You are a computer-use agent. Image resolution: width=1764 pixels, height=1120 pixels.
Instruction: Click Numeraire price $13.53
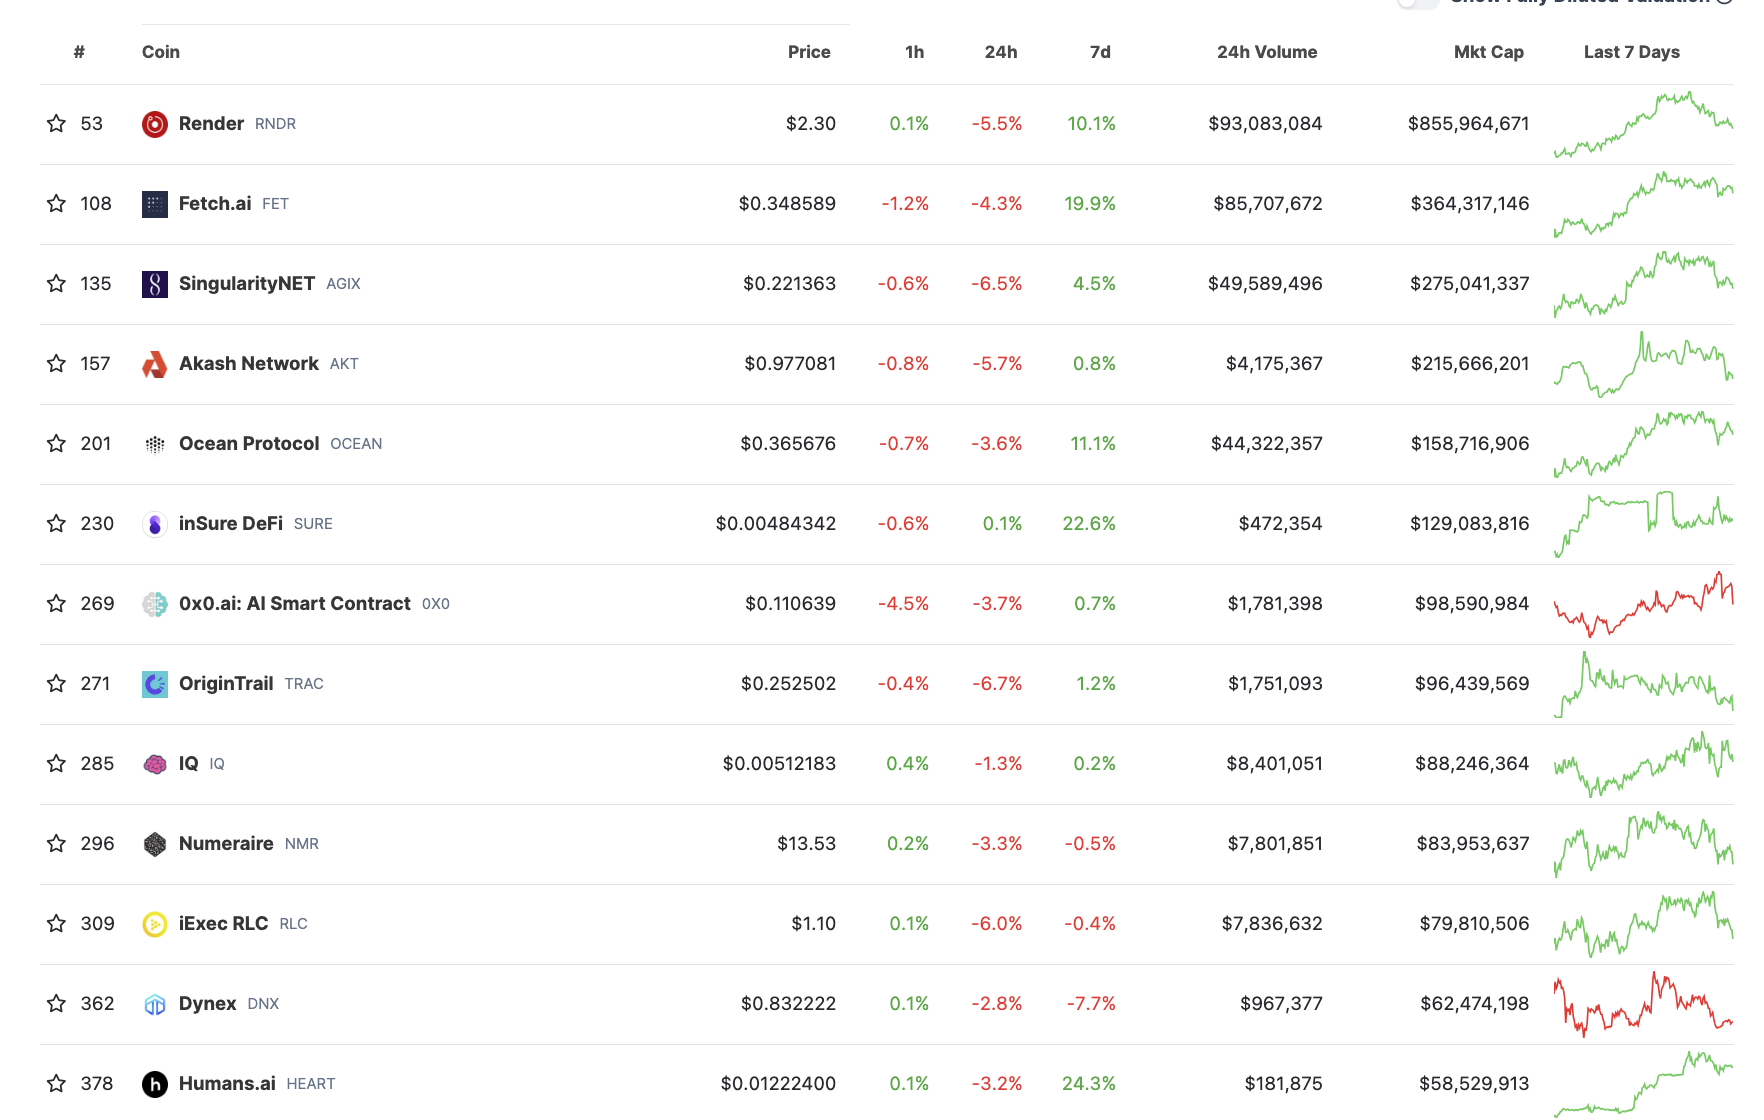[807, 843]
